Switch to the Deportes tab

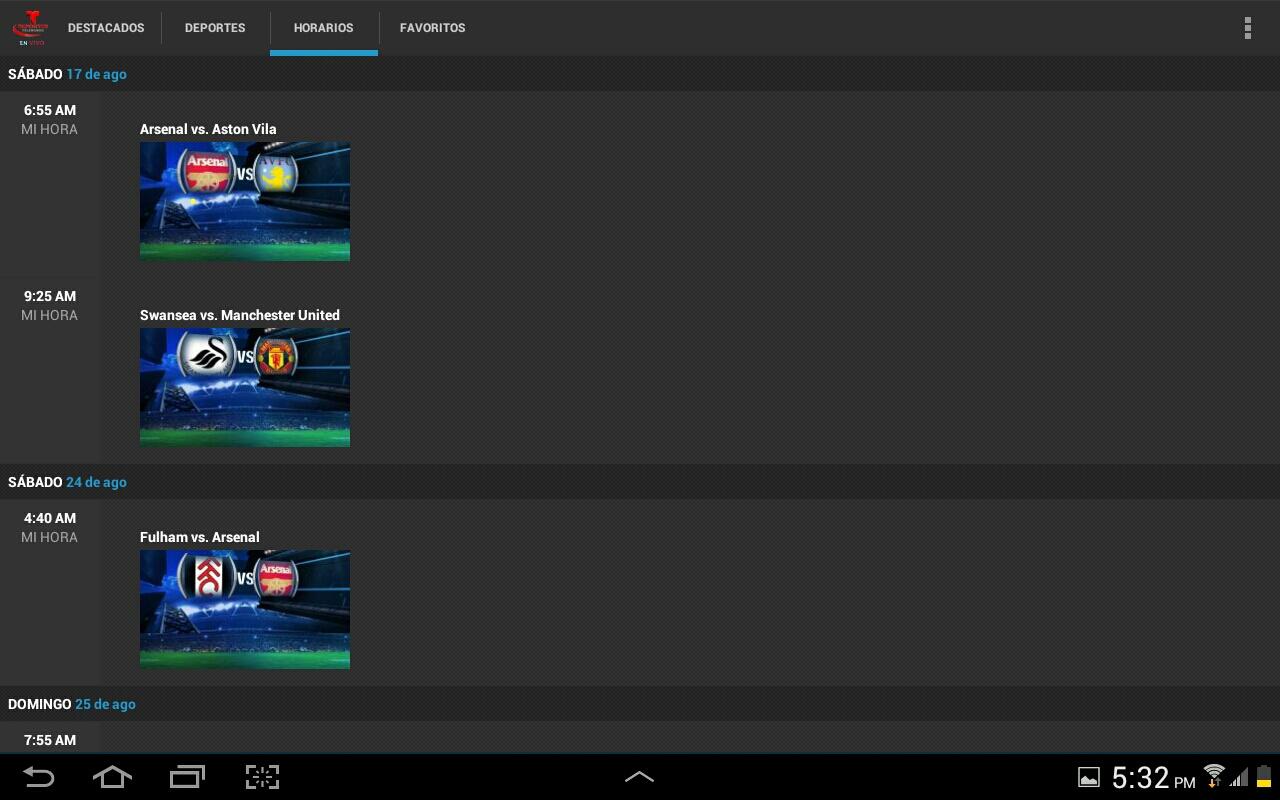[x=215, y=28]
